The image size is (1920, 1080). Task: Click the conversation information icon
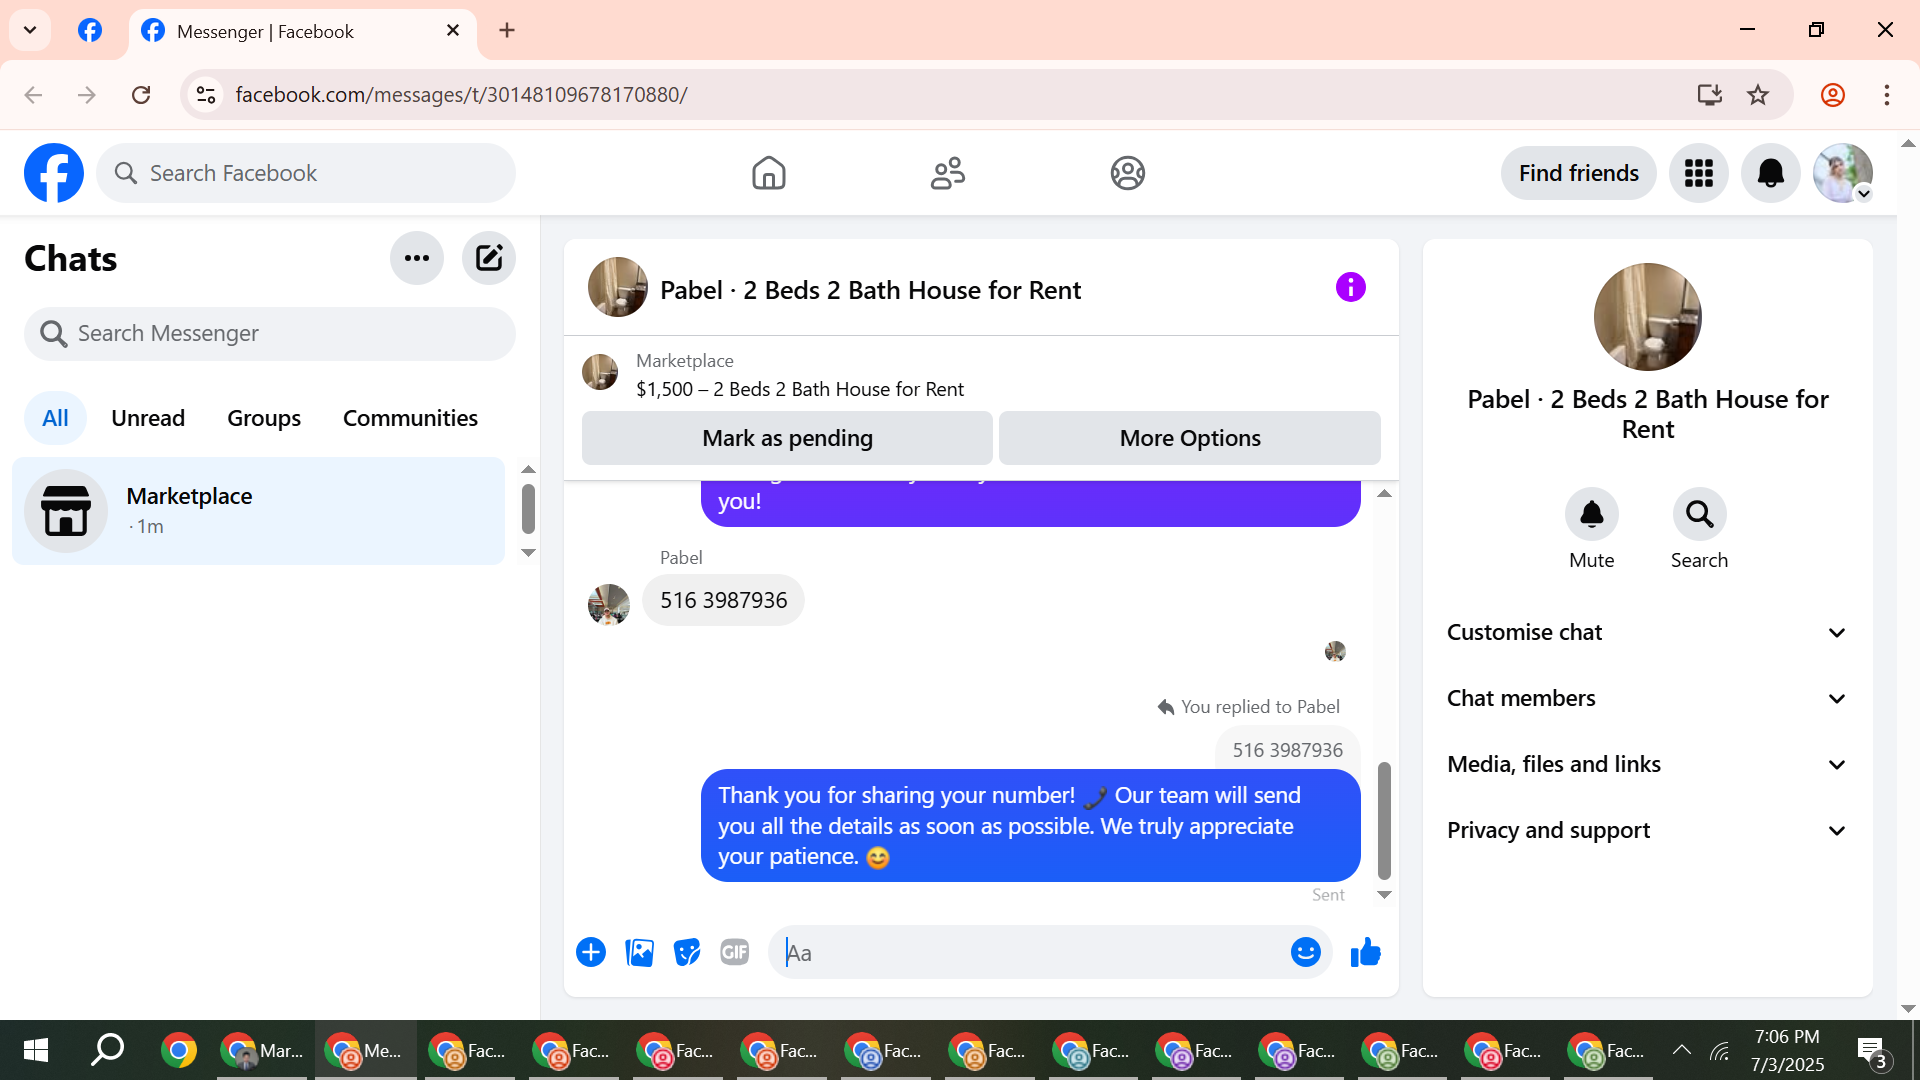pos(1350,288)
